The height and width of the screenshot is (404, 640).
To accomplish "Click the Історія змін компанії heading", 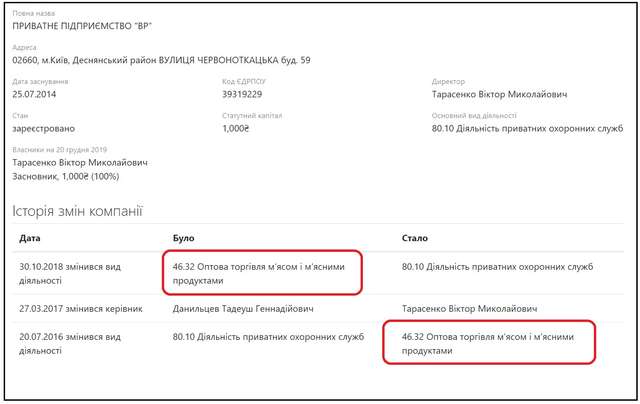I will tap(77, 212).
